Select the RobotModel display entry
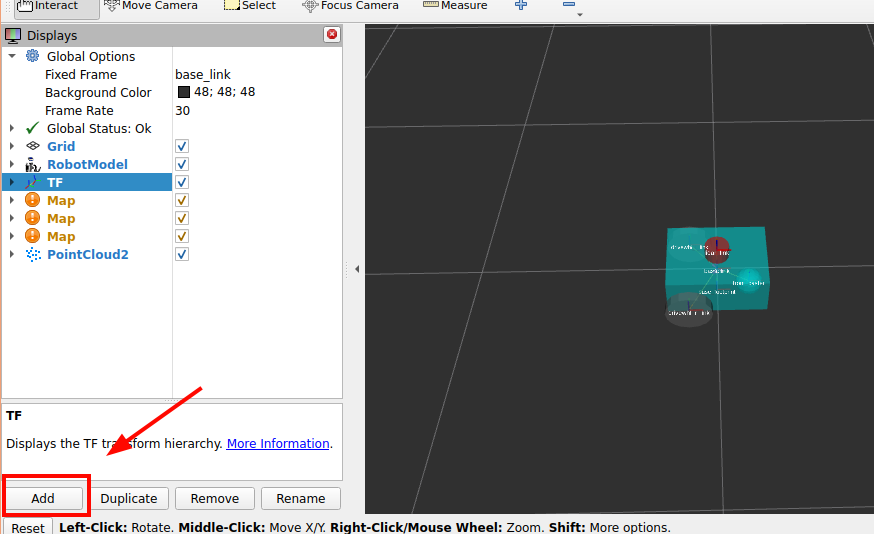The width and height of the screenshot is (874, 534). (x=87, y=164)
